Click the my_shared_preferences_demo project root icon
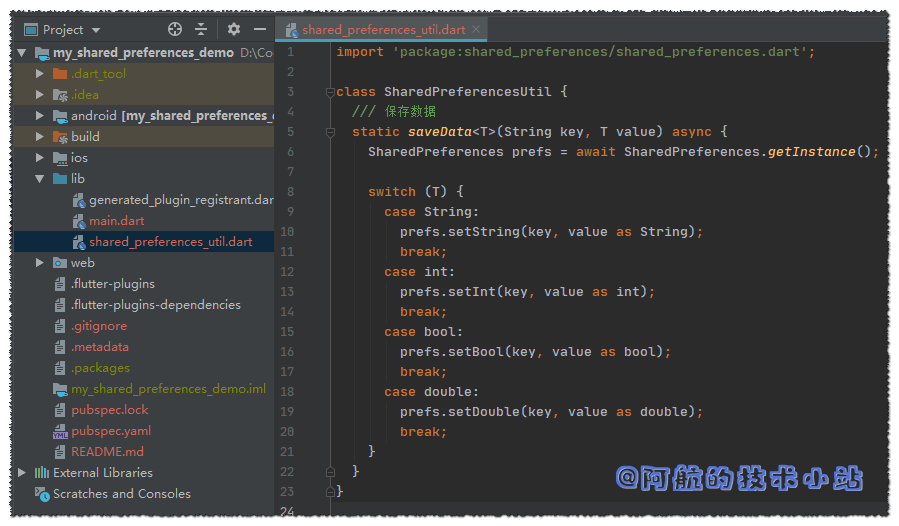This screenshot has width=899, height=526. 42,53
